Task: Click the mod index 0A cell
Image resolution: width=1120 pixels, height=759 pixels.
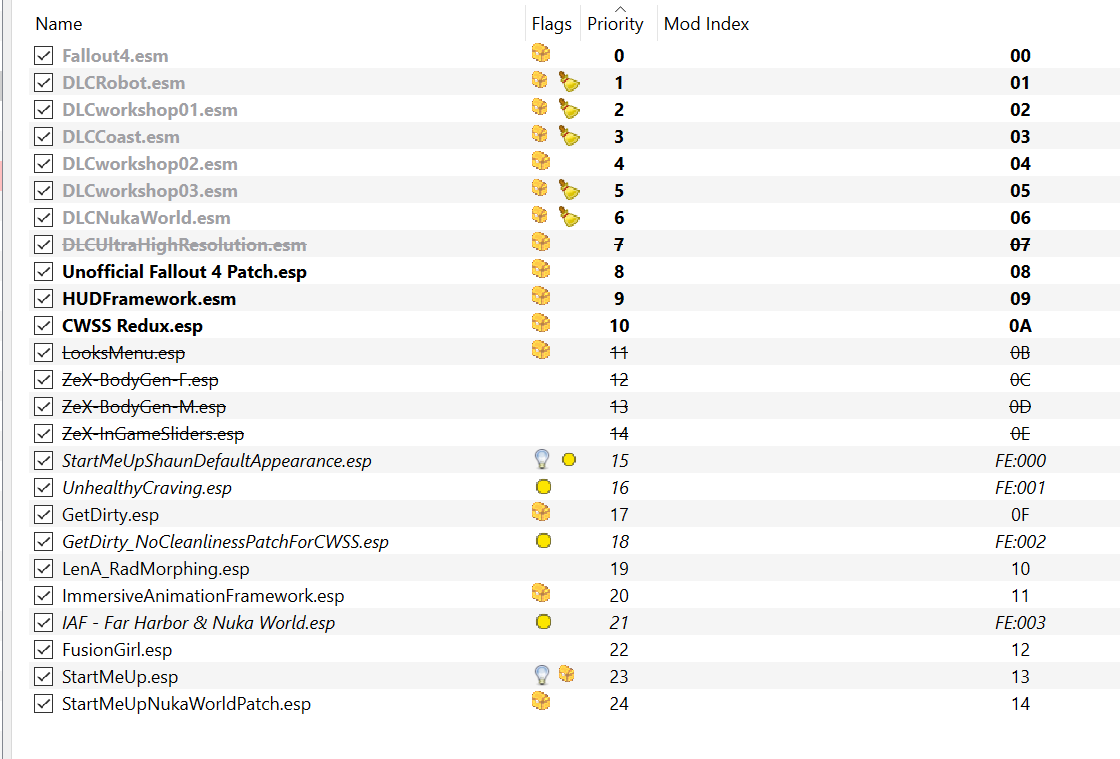Action: [x=1020, y=326]
